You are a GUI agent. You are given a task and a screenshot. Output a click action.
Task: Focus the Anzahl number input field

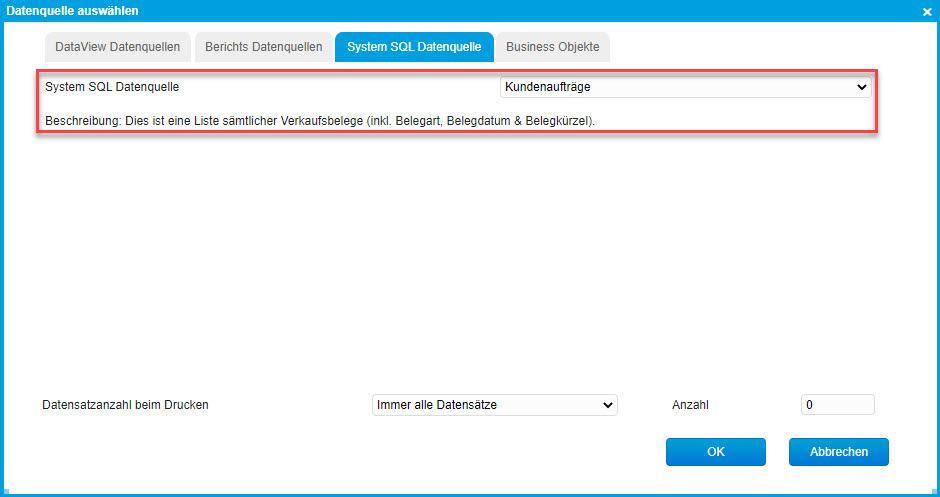(x=837, y=405)
